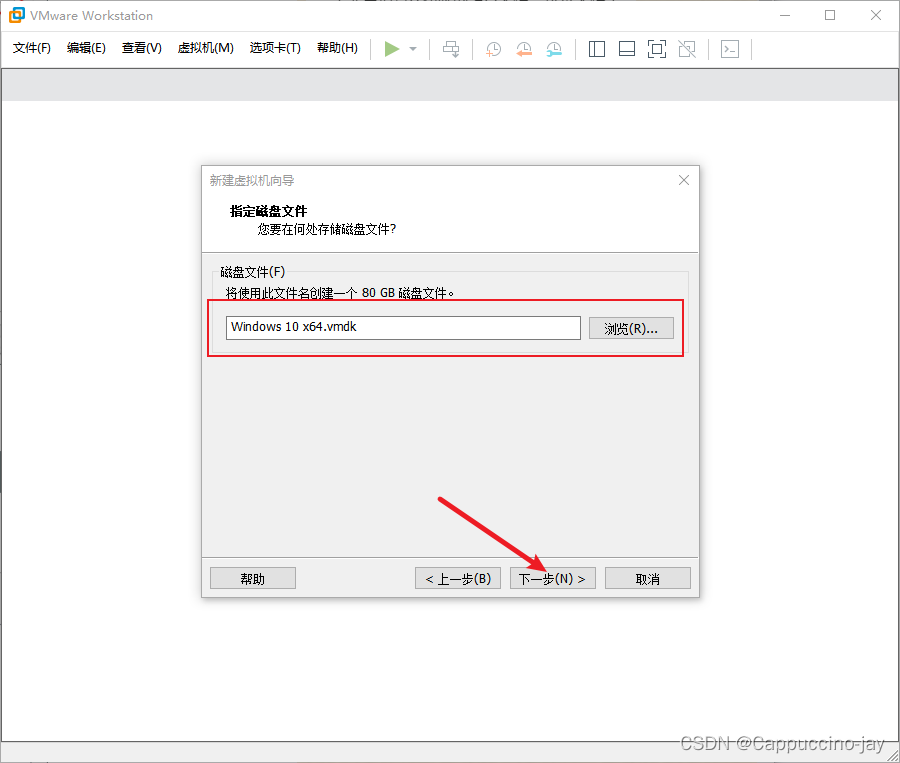
Task: Click the Revert to Snapshot icon
Action: 524,49
